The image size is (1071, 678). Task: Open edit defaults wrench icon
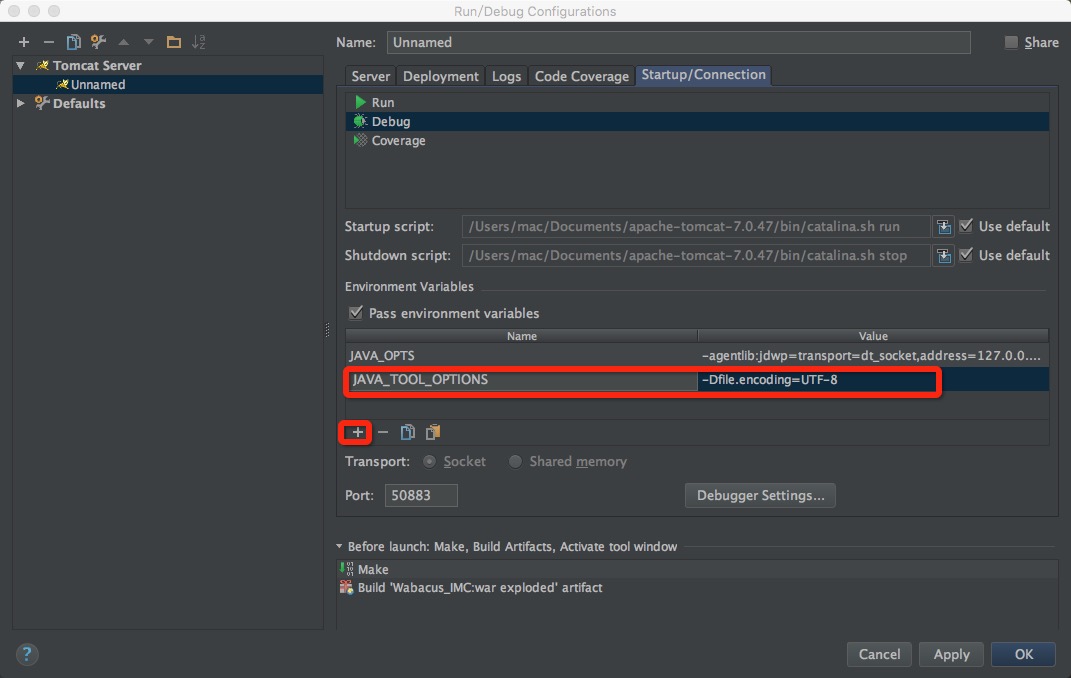coord(98,42)
